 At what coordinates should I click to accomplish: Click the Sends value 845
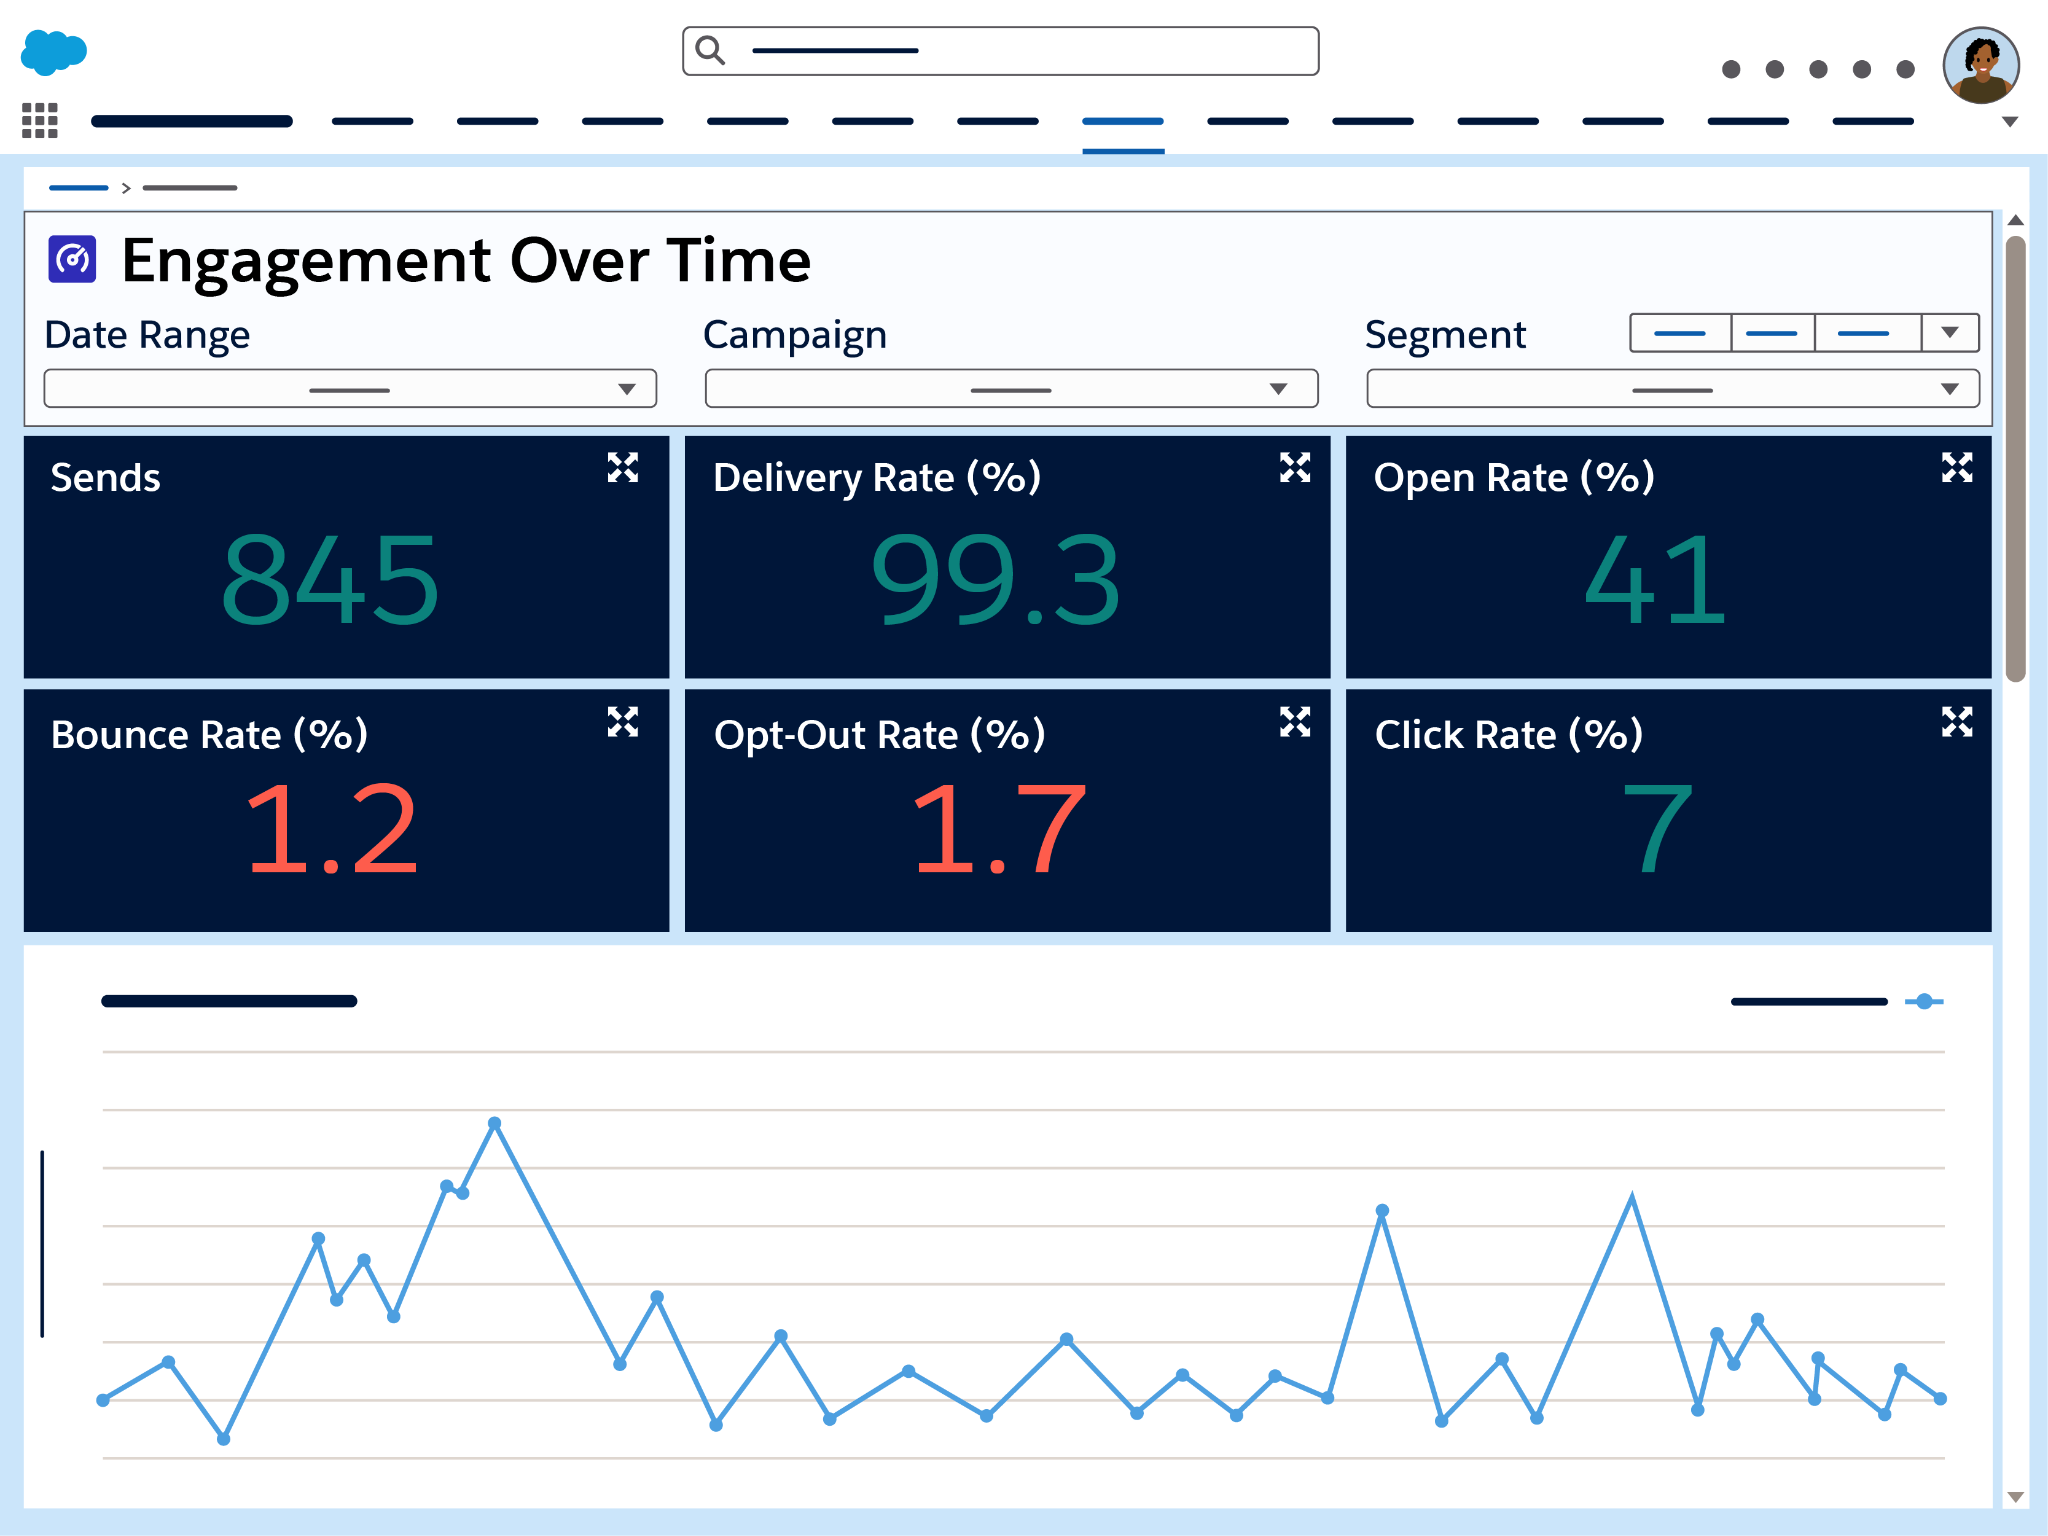point(330,579)
